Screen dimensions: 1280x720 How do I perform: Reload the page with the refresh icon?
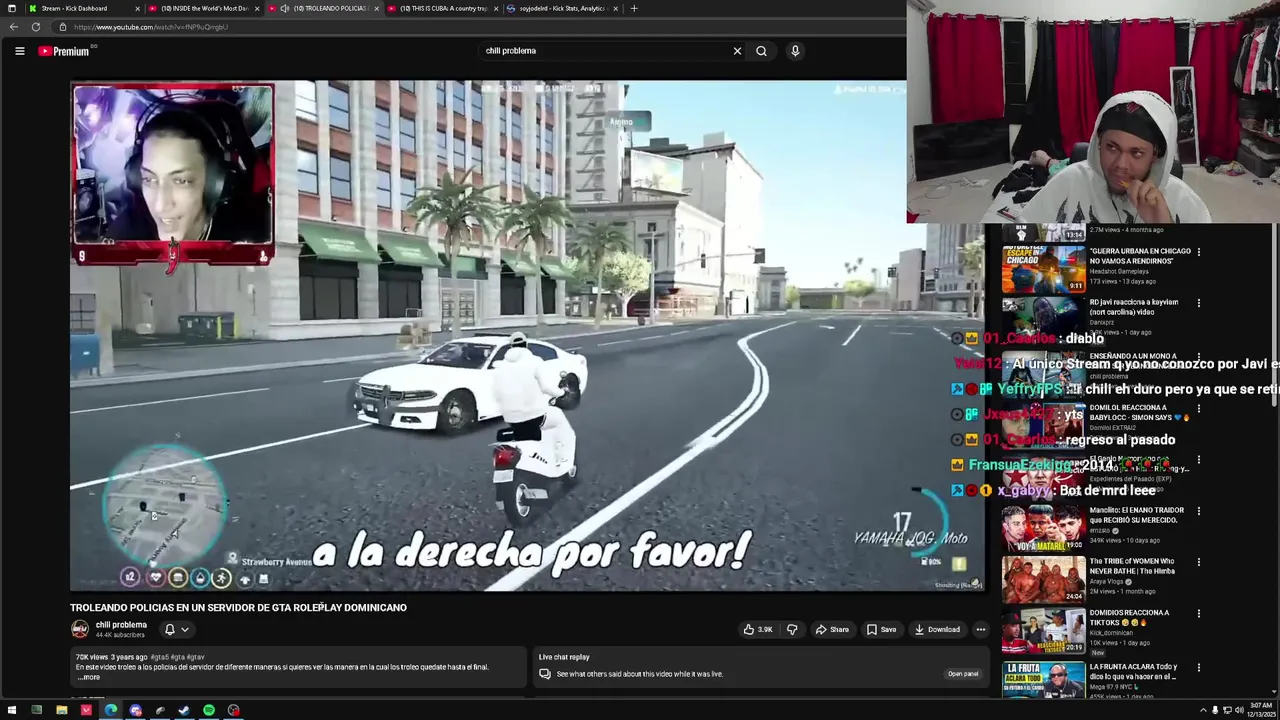[x=36, y=27]
